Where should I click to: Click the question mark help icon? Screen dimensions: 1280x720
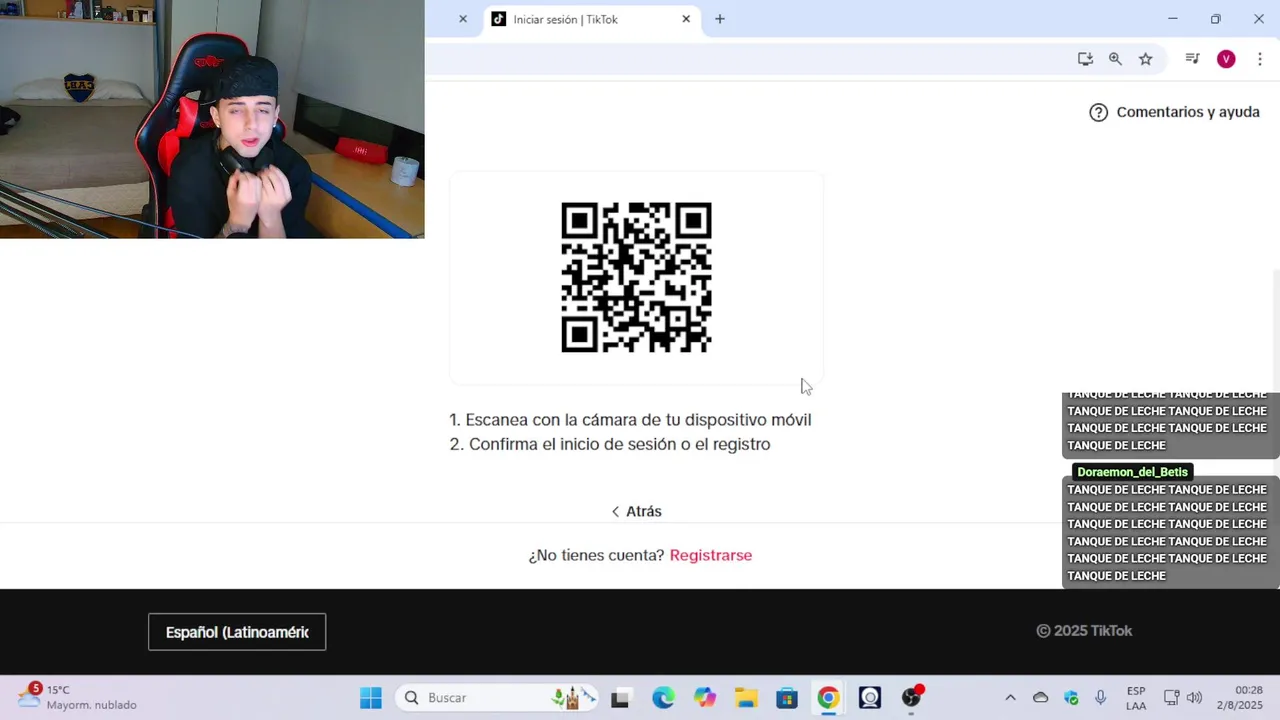[x=1098, y=112]
